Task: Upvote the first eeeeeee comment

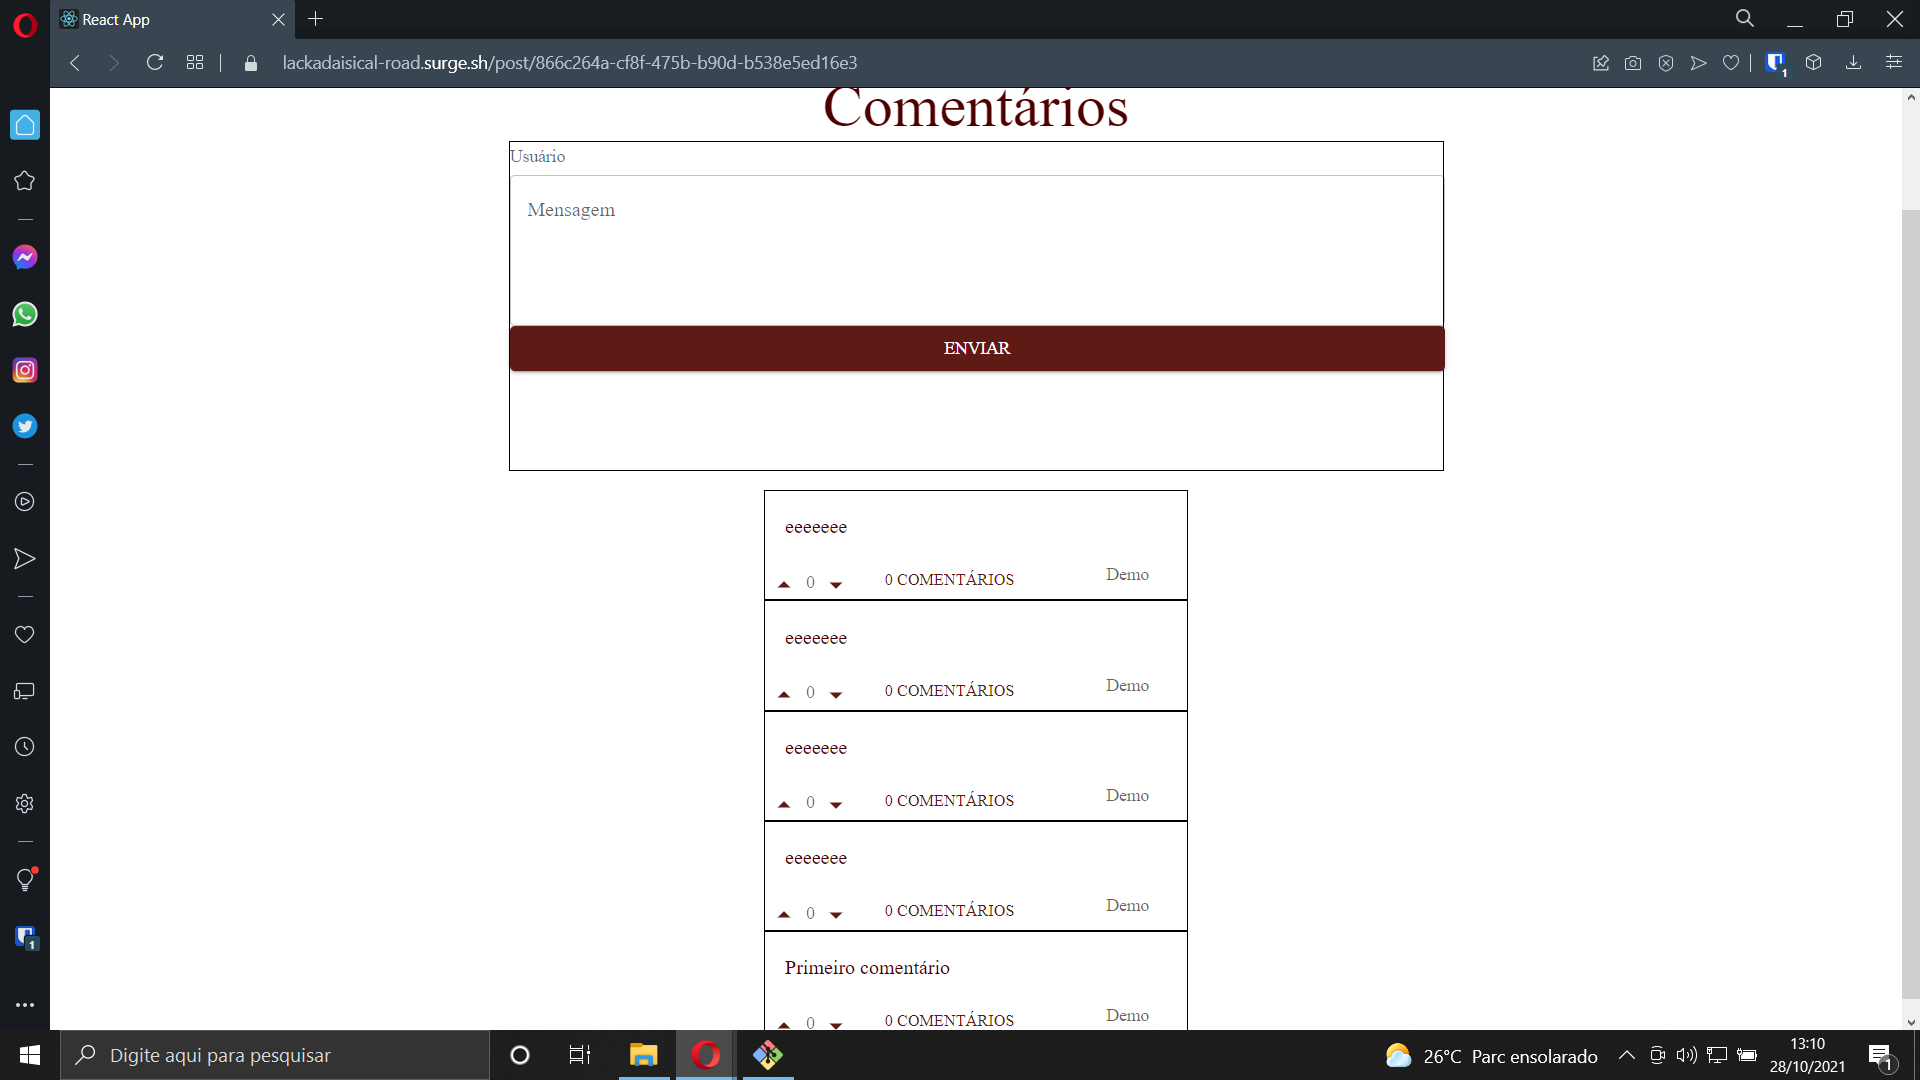Action: pos(784,584)
